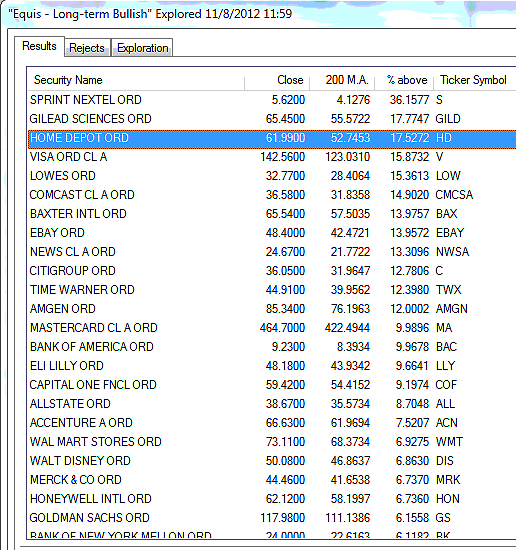Sort by % above column header
Image resolution: width=516 pixels, height=550 pixels.
[404, 80]
